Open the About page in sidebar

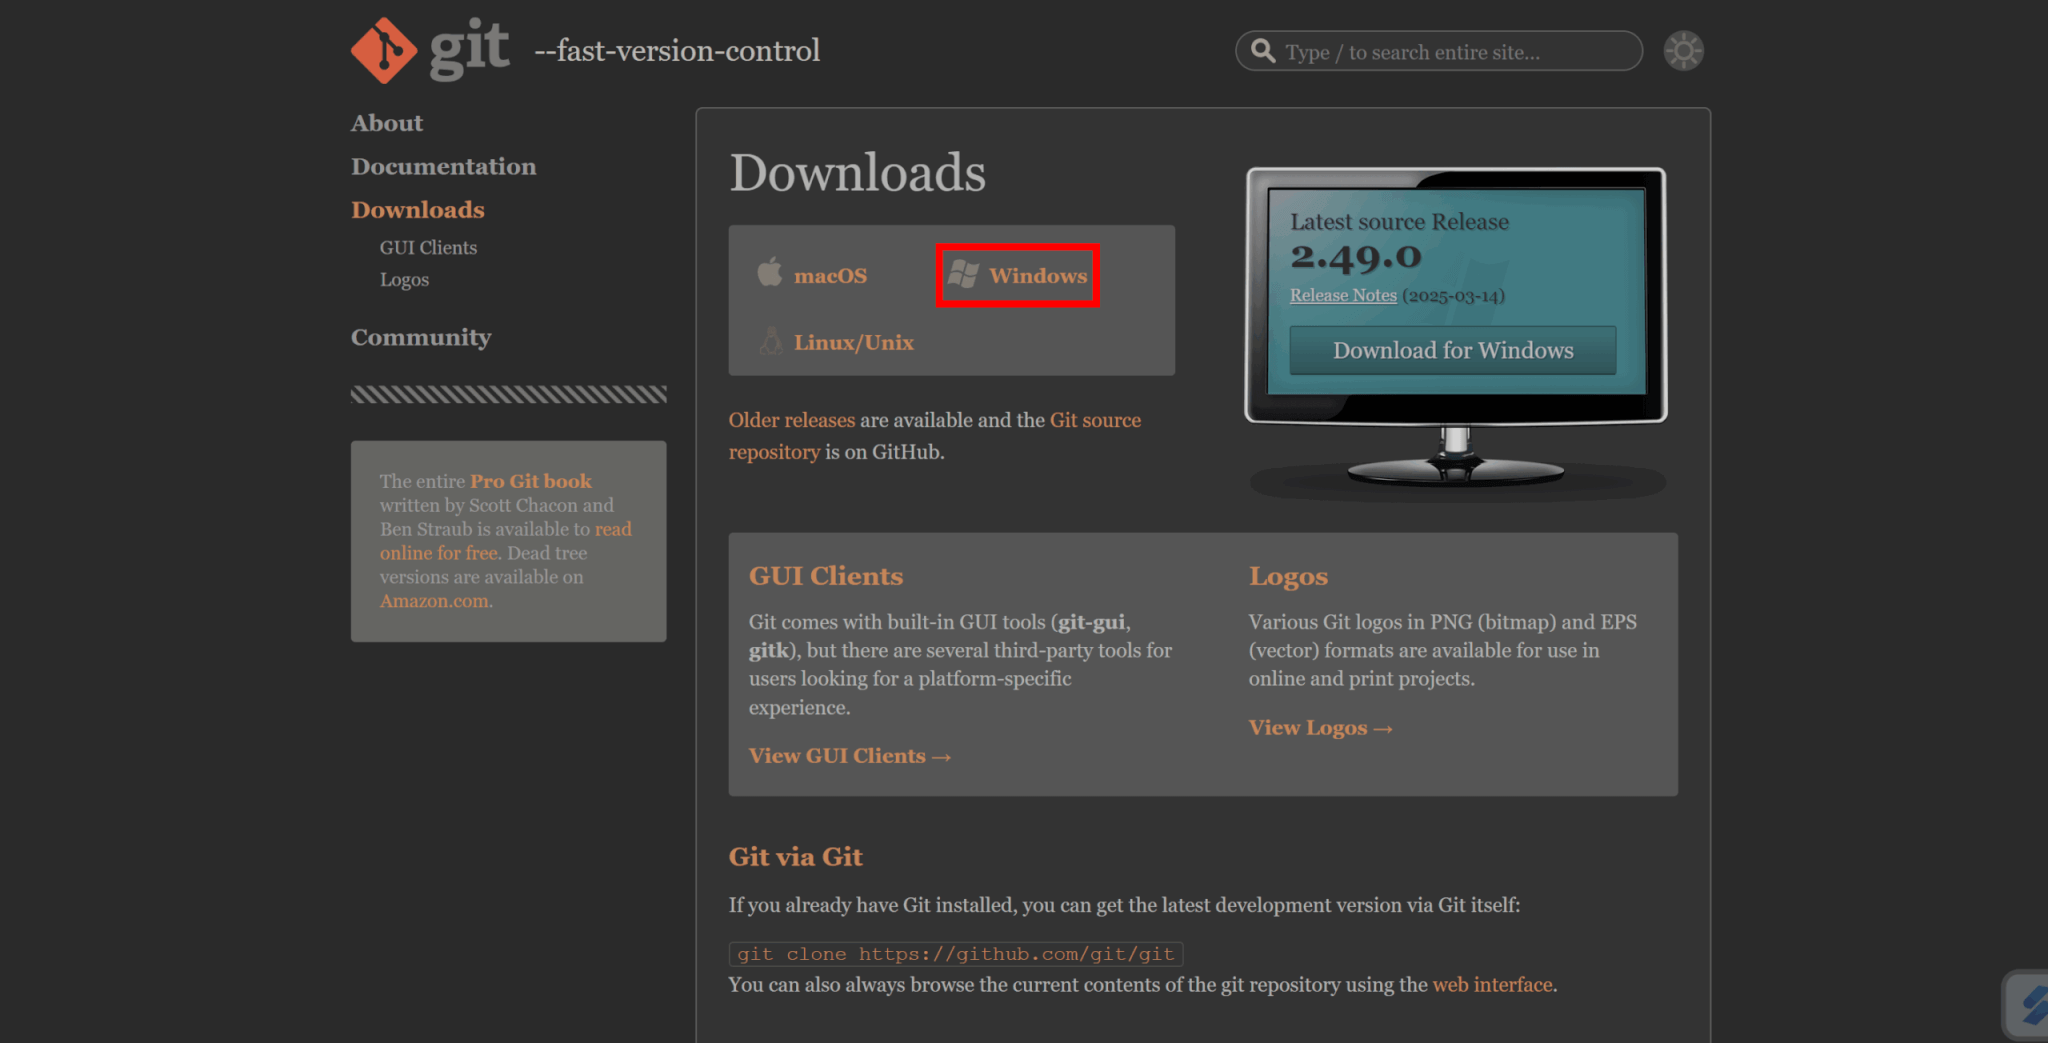coord(386,123)
